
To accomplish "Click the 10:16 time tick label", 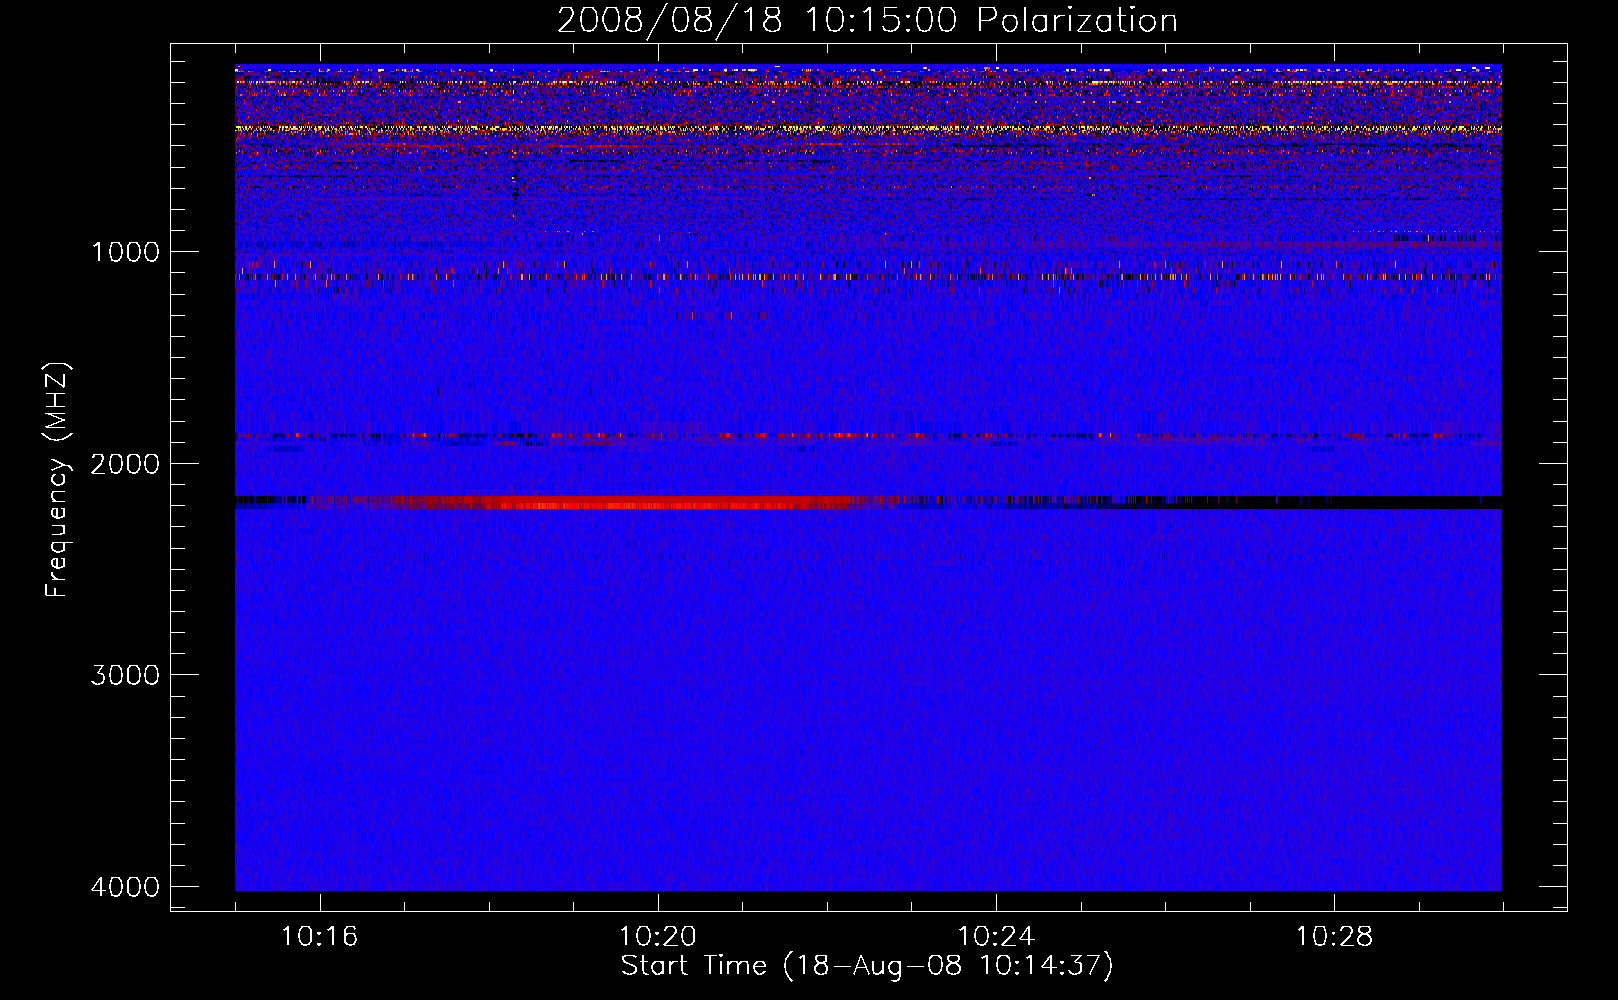I will (320, 937).
